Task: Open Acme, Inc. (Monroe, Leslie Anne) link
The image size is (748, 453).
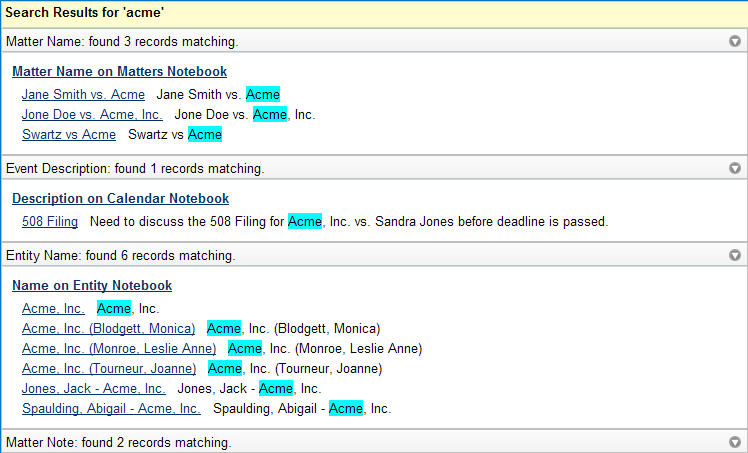Action: tap(119, 349)
